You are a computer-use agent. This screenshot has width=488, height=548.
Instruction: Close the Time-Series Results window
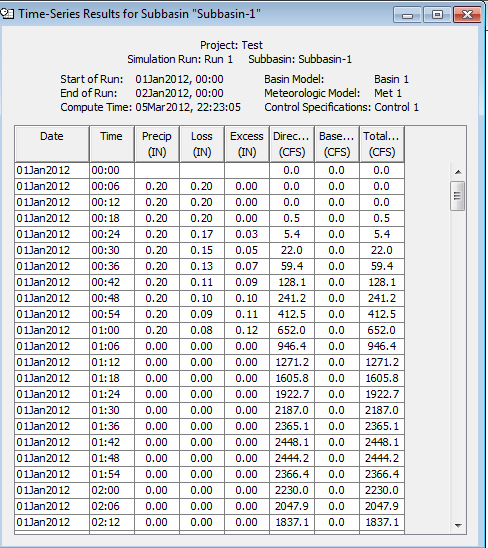(467, 15)
